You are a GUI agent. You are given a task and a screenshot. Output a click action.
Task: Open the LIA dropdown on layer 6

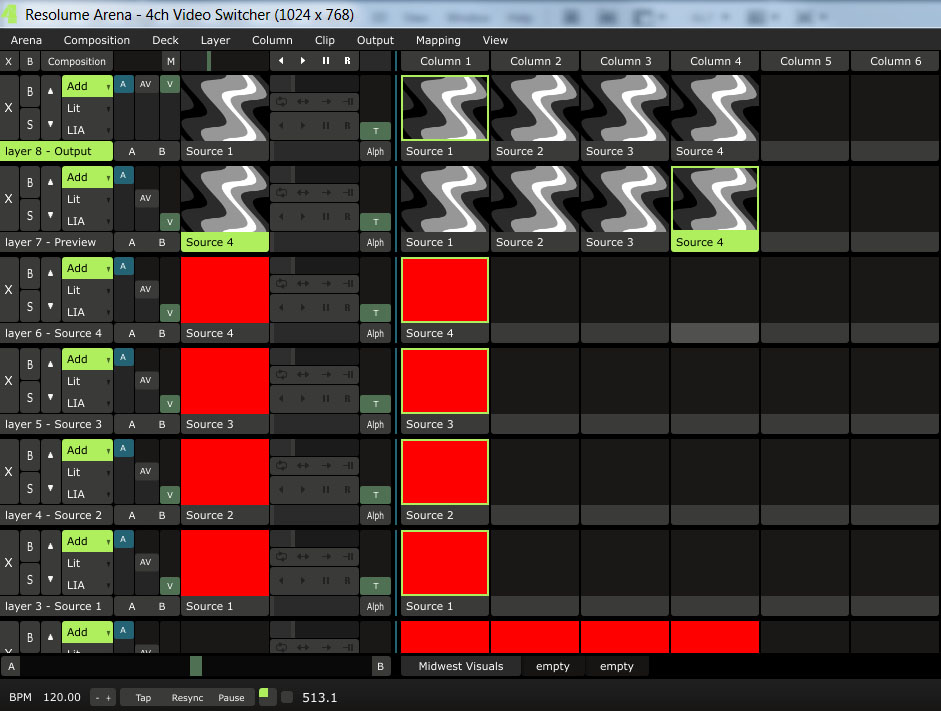coord(87,312)
